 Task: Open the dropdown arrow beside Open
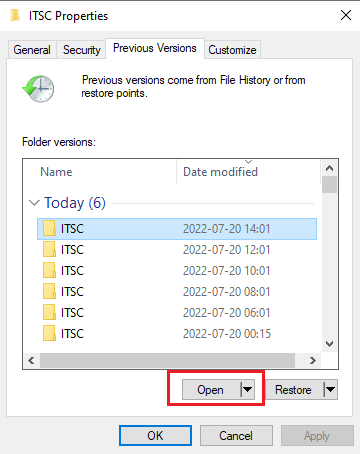coord(247,389)
